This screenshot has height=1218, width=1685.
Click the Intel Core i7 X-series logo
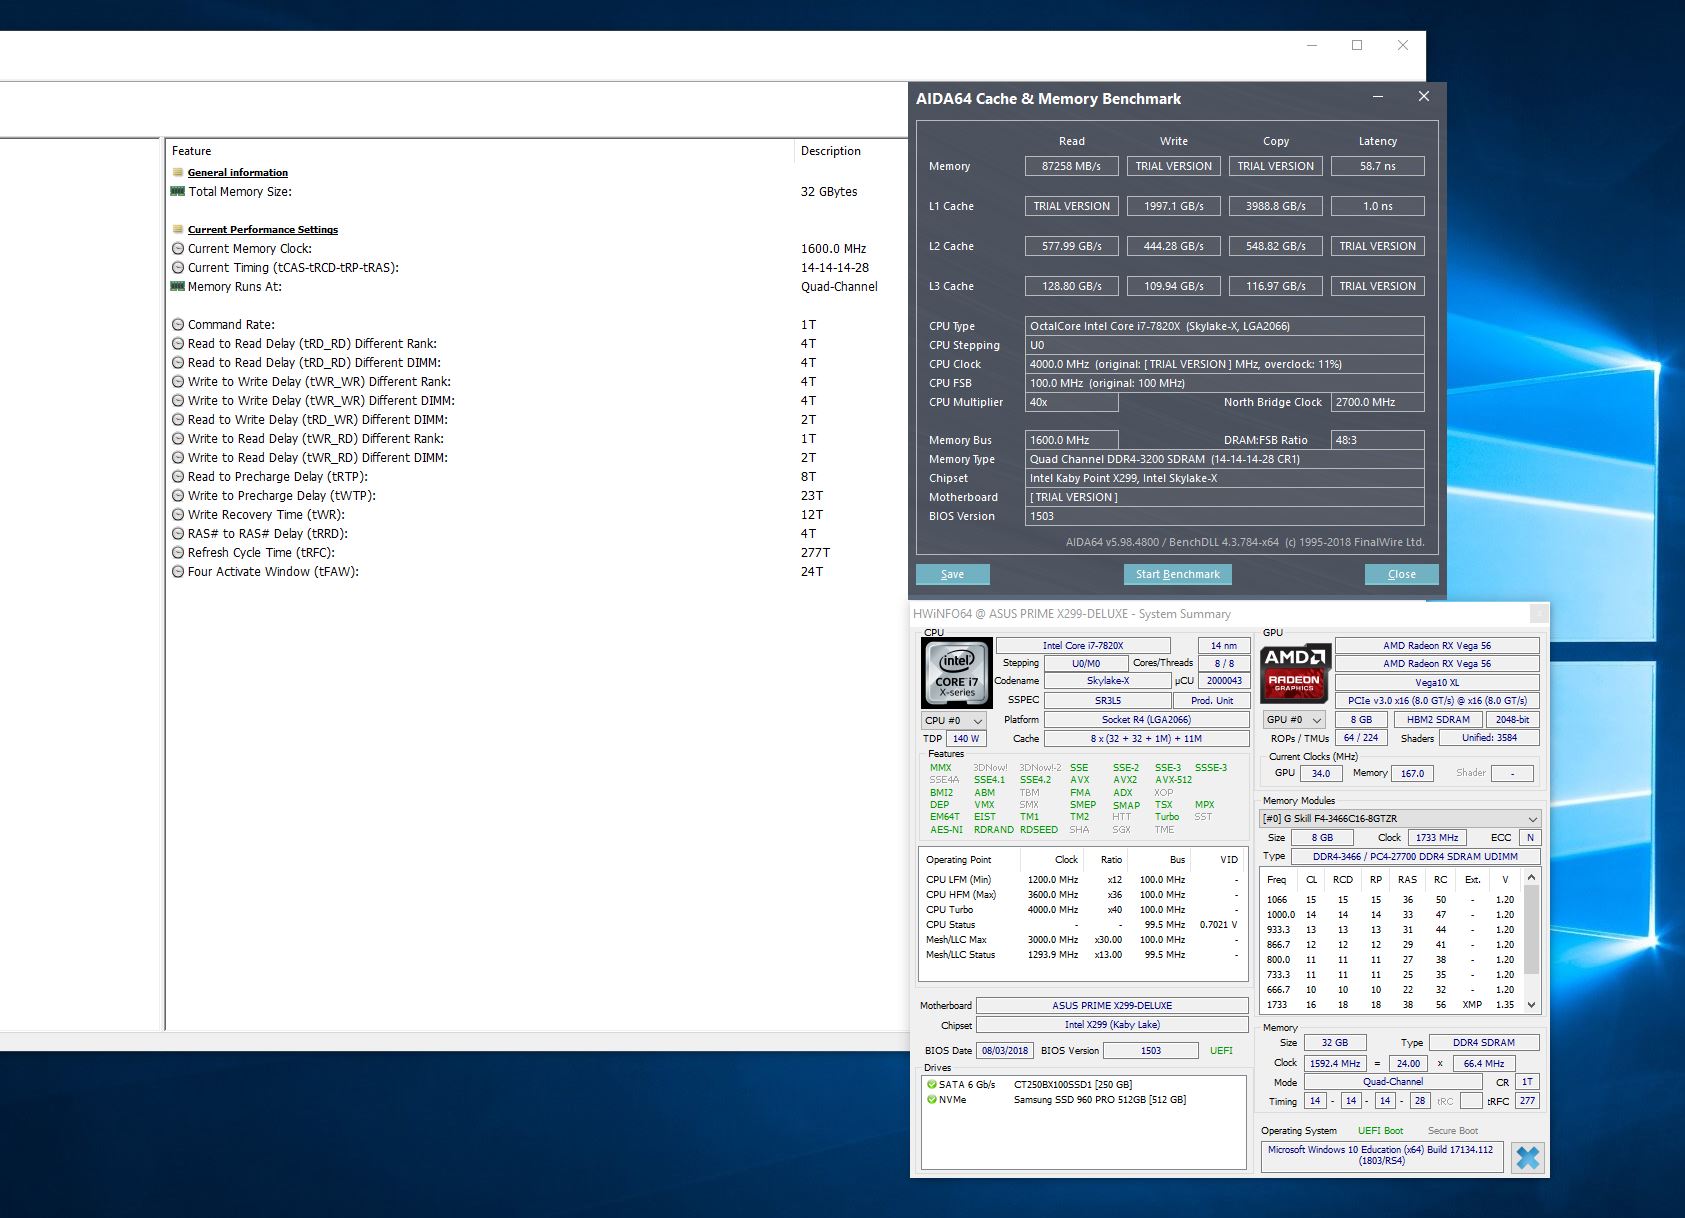click(957, 673)
